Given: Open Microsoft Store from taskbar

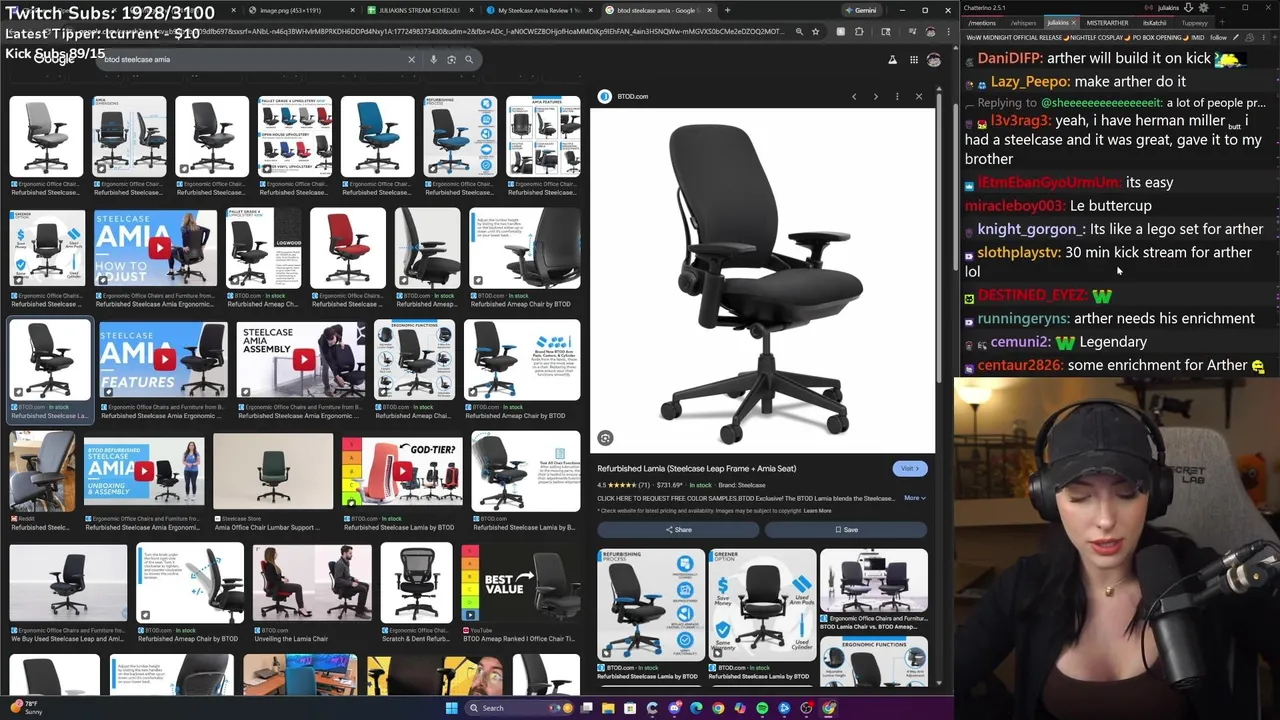Looking at the screenshot, I should 630,708.
